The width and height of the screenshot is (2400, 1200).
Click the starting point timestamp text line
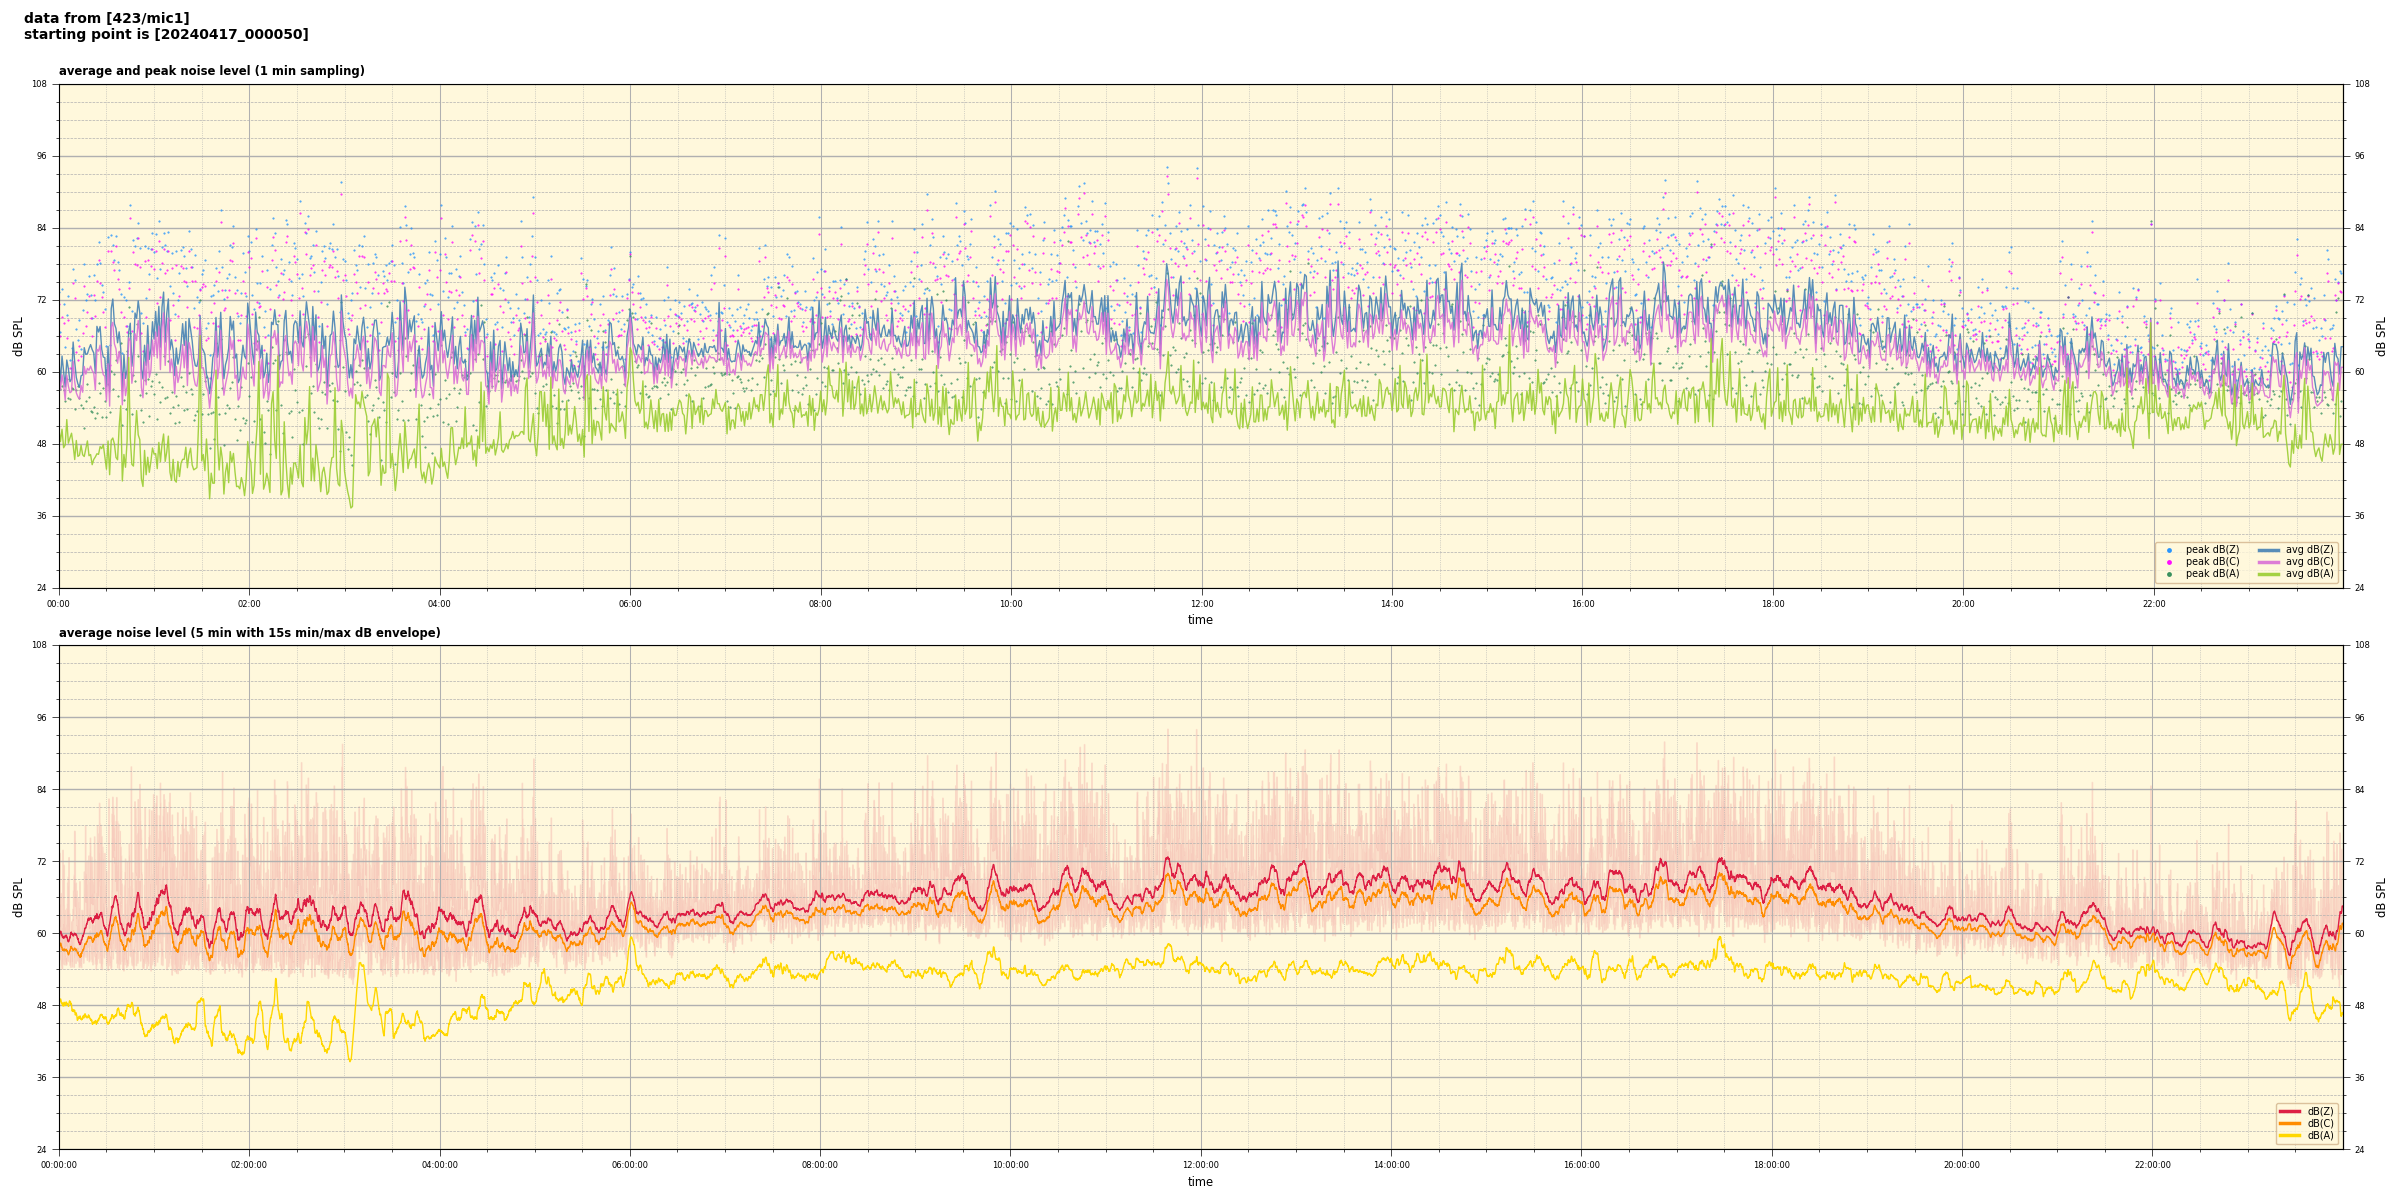tap(166, 35)
